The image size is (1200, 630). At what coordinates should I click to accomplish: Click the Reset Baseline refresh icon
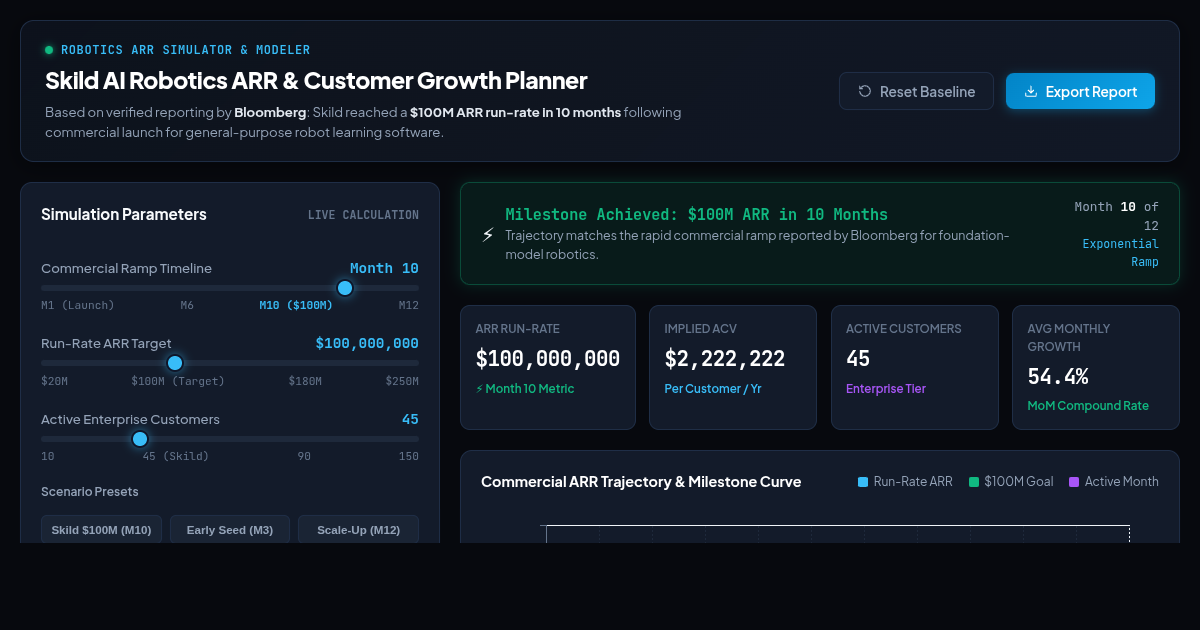coord(865,91)
